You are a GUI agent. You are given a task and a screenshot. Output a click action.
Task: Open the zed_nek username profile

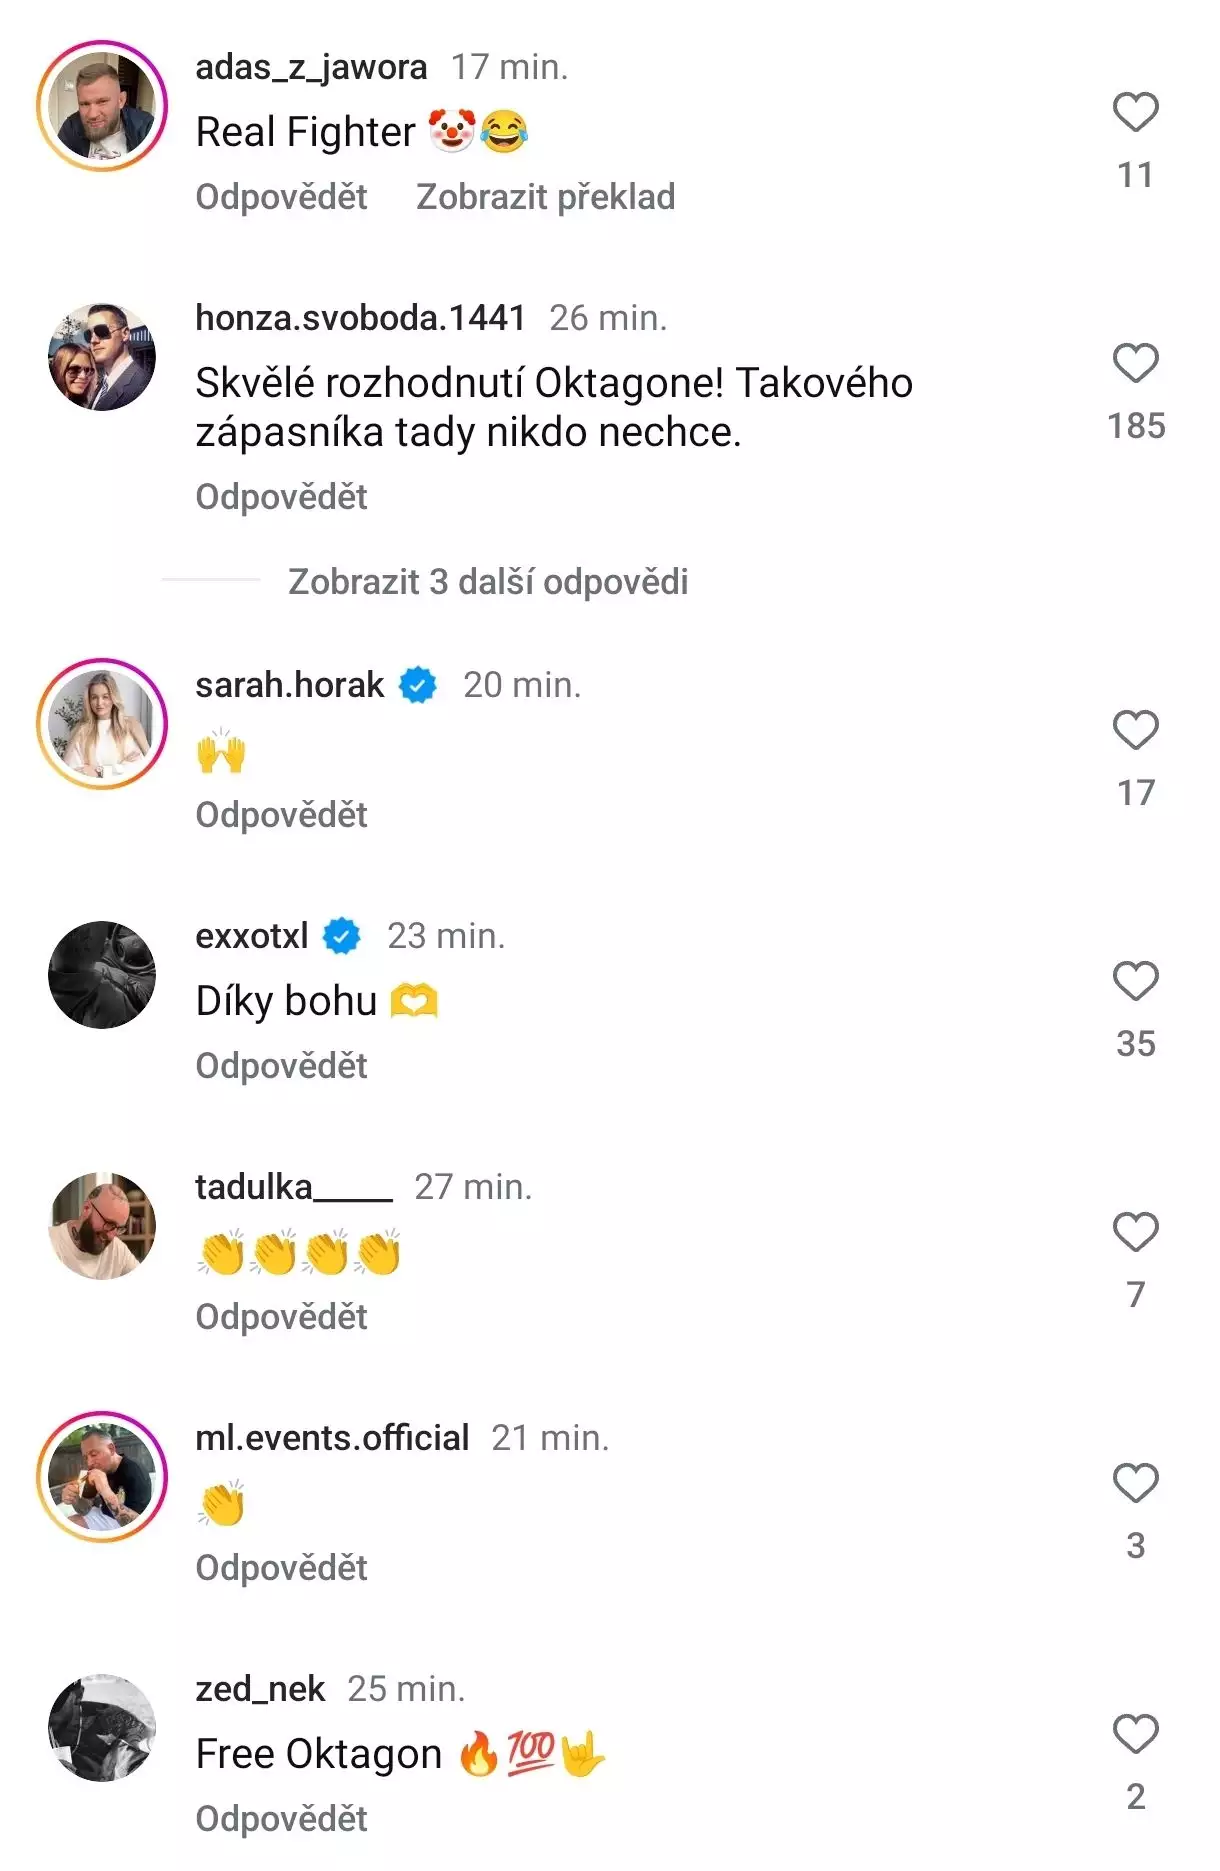coord(260,1689)
